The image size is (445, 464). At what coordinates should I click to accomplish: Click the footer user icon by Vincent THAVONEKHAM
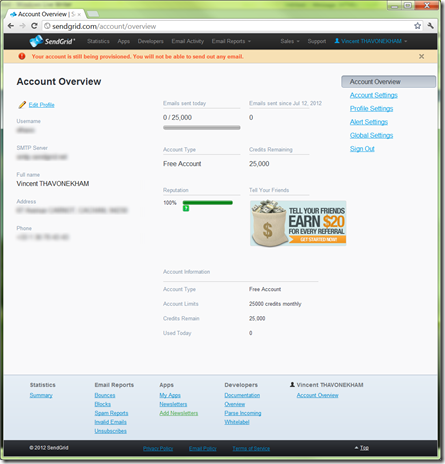click(292, 385)
